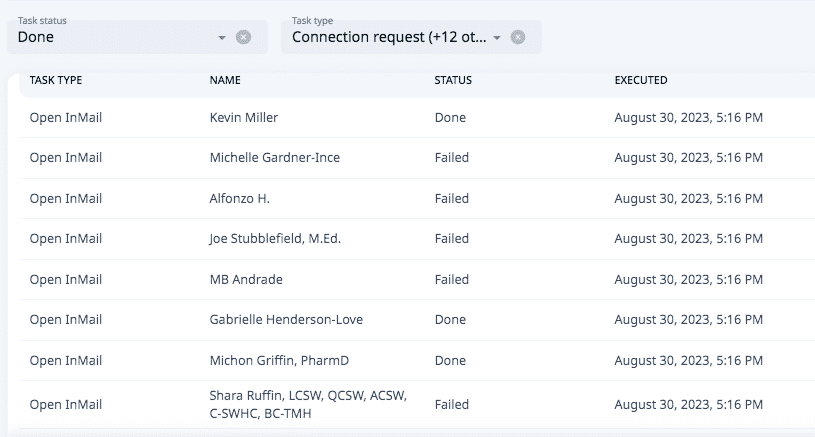
Task: Click Done status for Kevin Miller
Action: coord(450,117)
